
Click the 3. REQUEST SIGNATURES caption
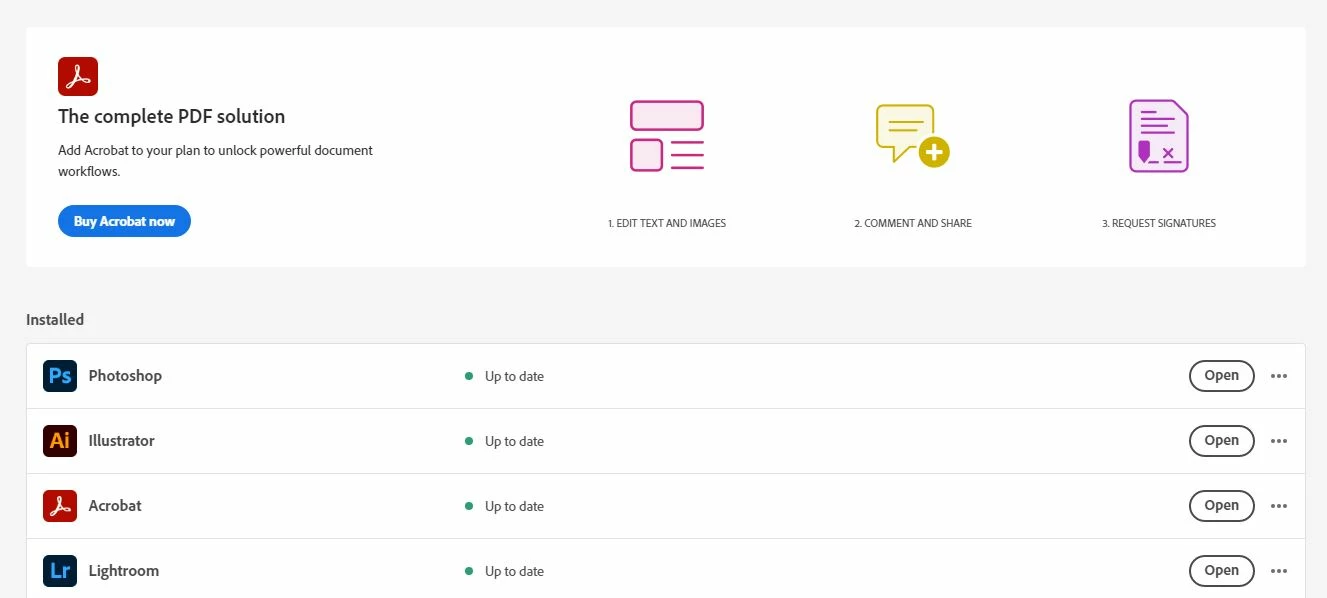click(x=1159, y=223)
